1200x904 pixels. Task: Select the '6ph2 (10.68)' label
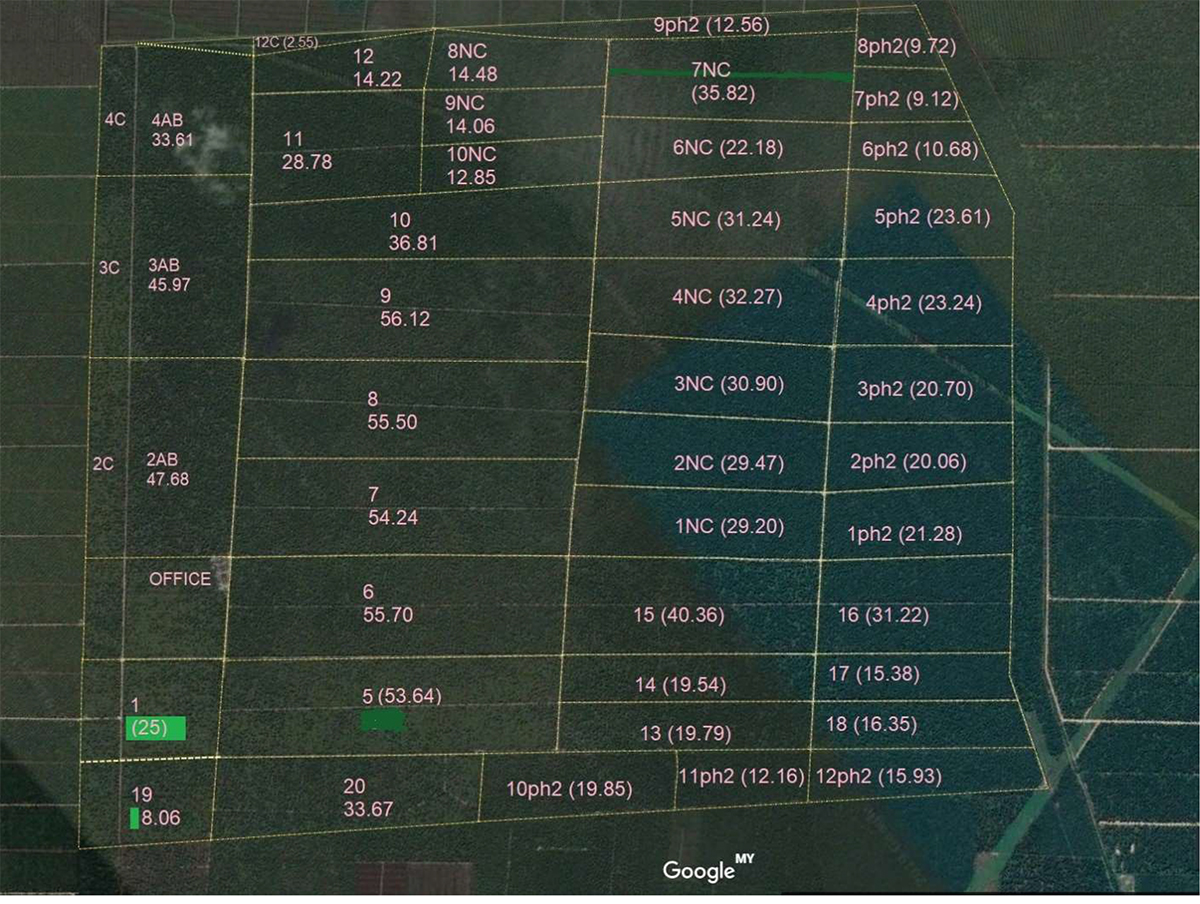pyautogui.click(x=920, y=150)
